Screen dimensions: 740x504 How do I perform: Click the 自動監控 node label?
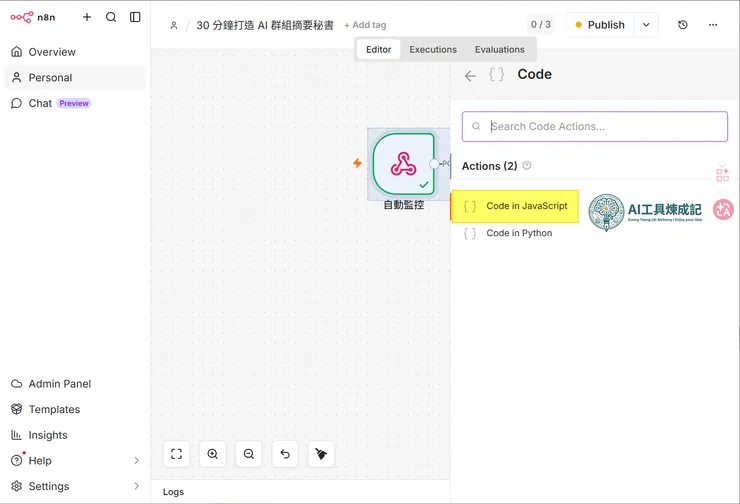pyautogui.click(x=404, y=205)
